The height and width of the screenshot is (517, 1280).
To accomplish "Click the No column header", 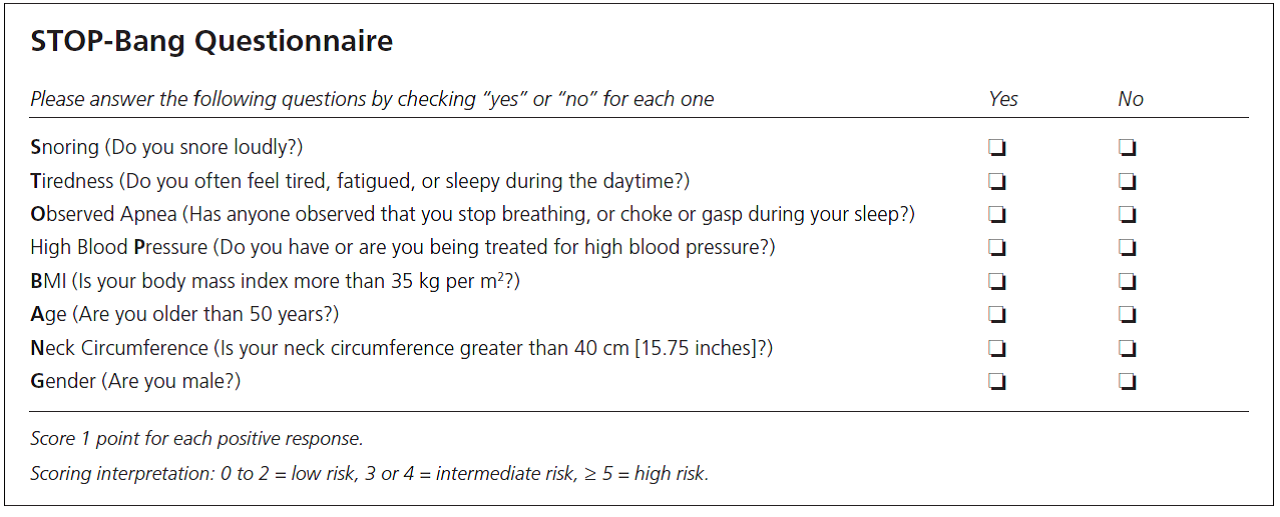I will tap(1130, 99).
